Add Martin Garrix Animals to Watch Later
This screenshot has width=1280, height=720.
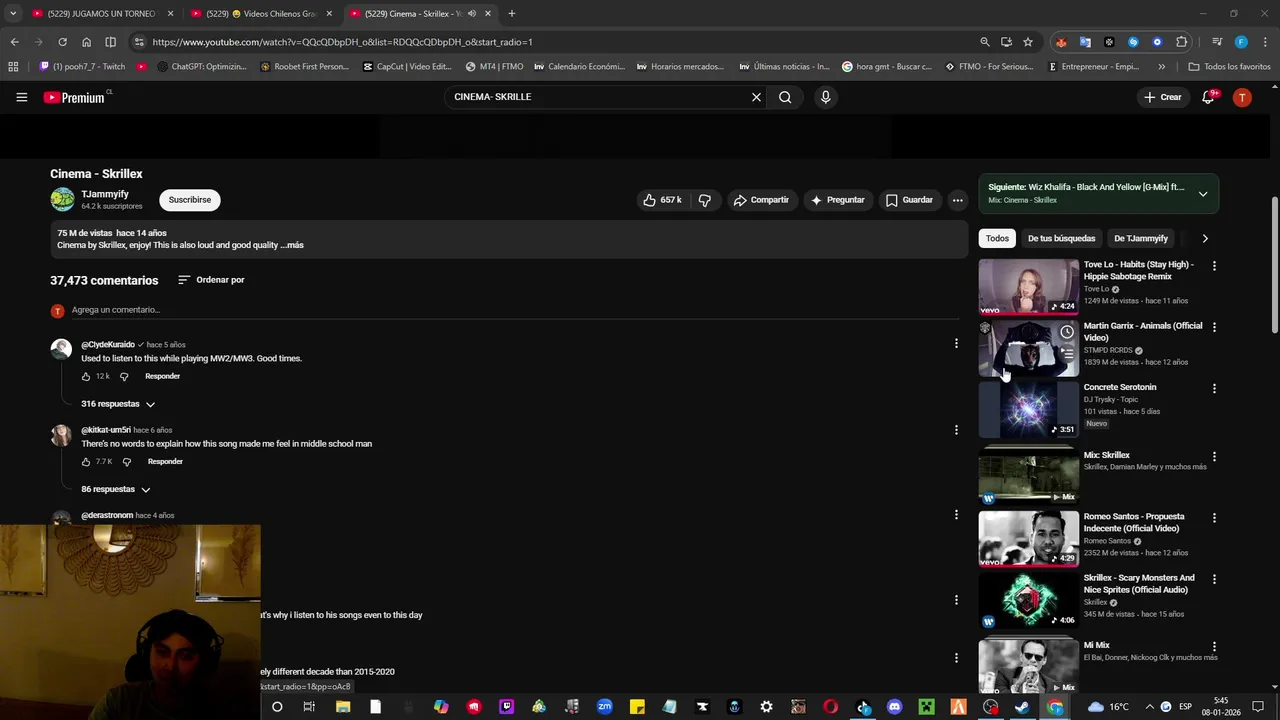click(1067, 332)
